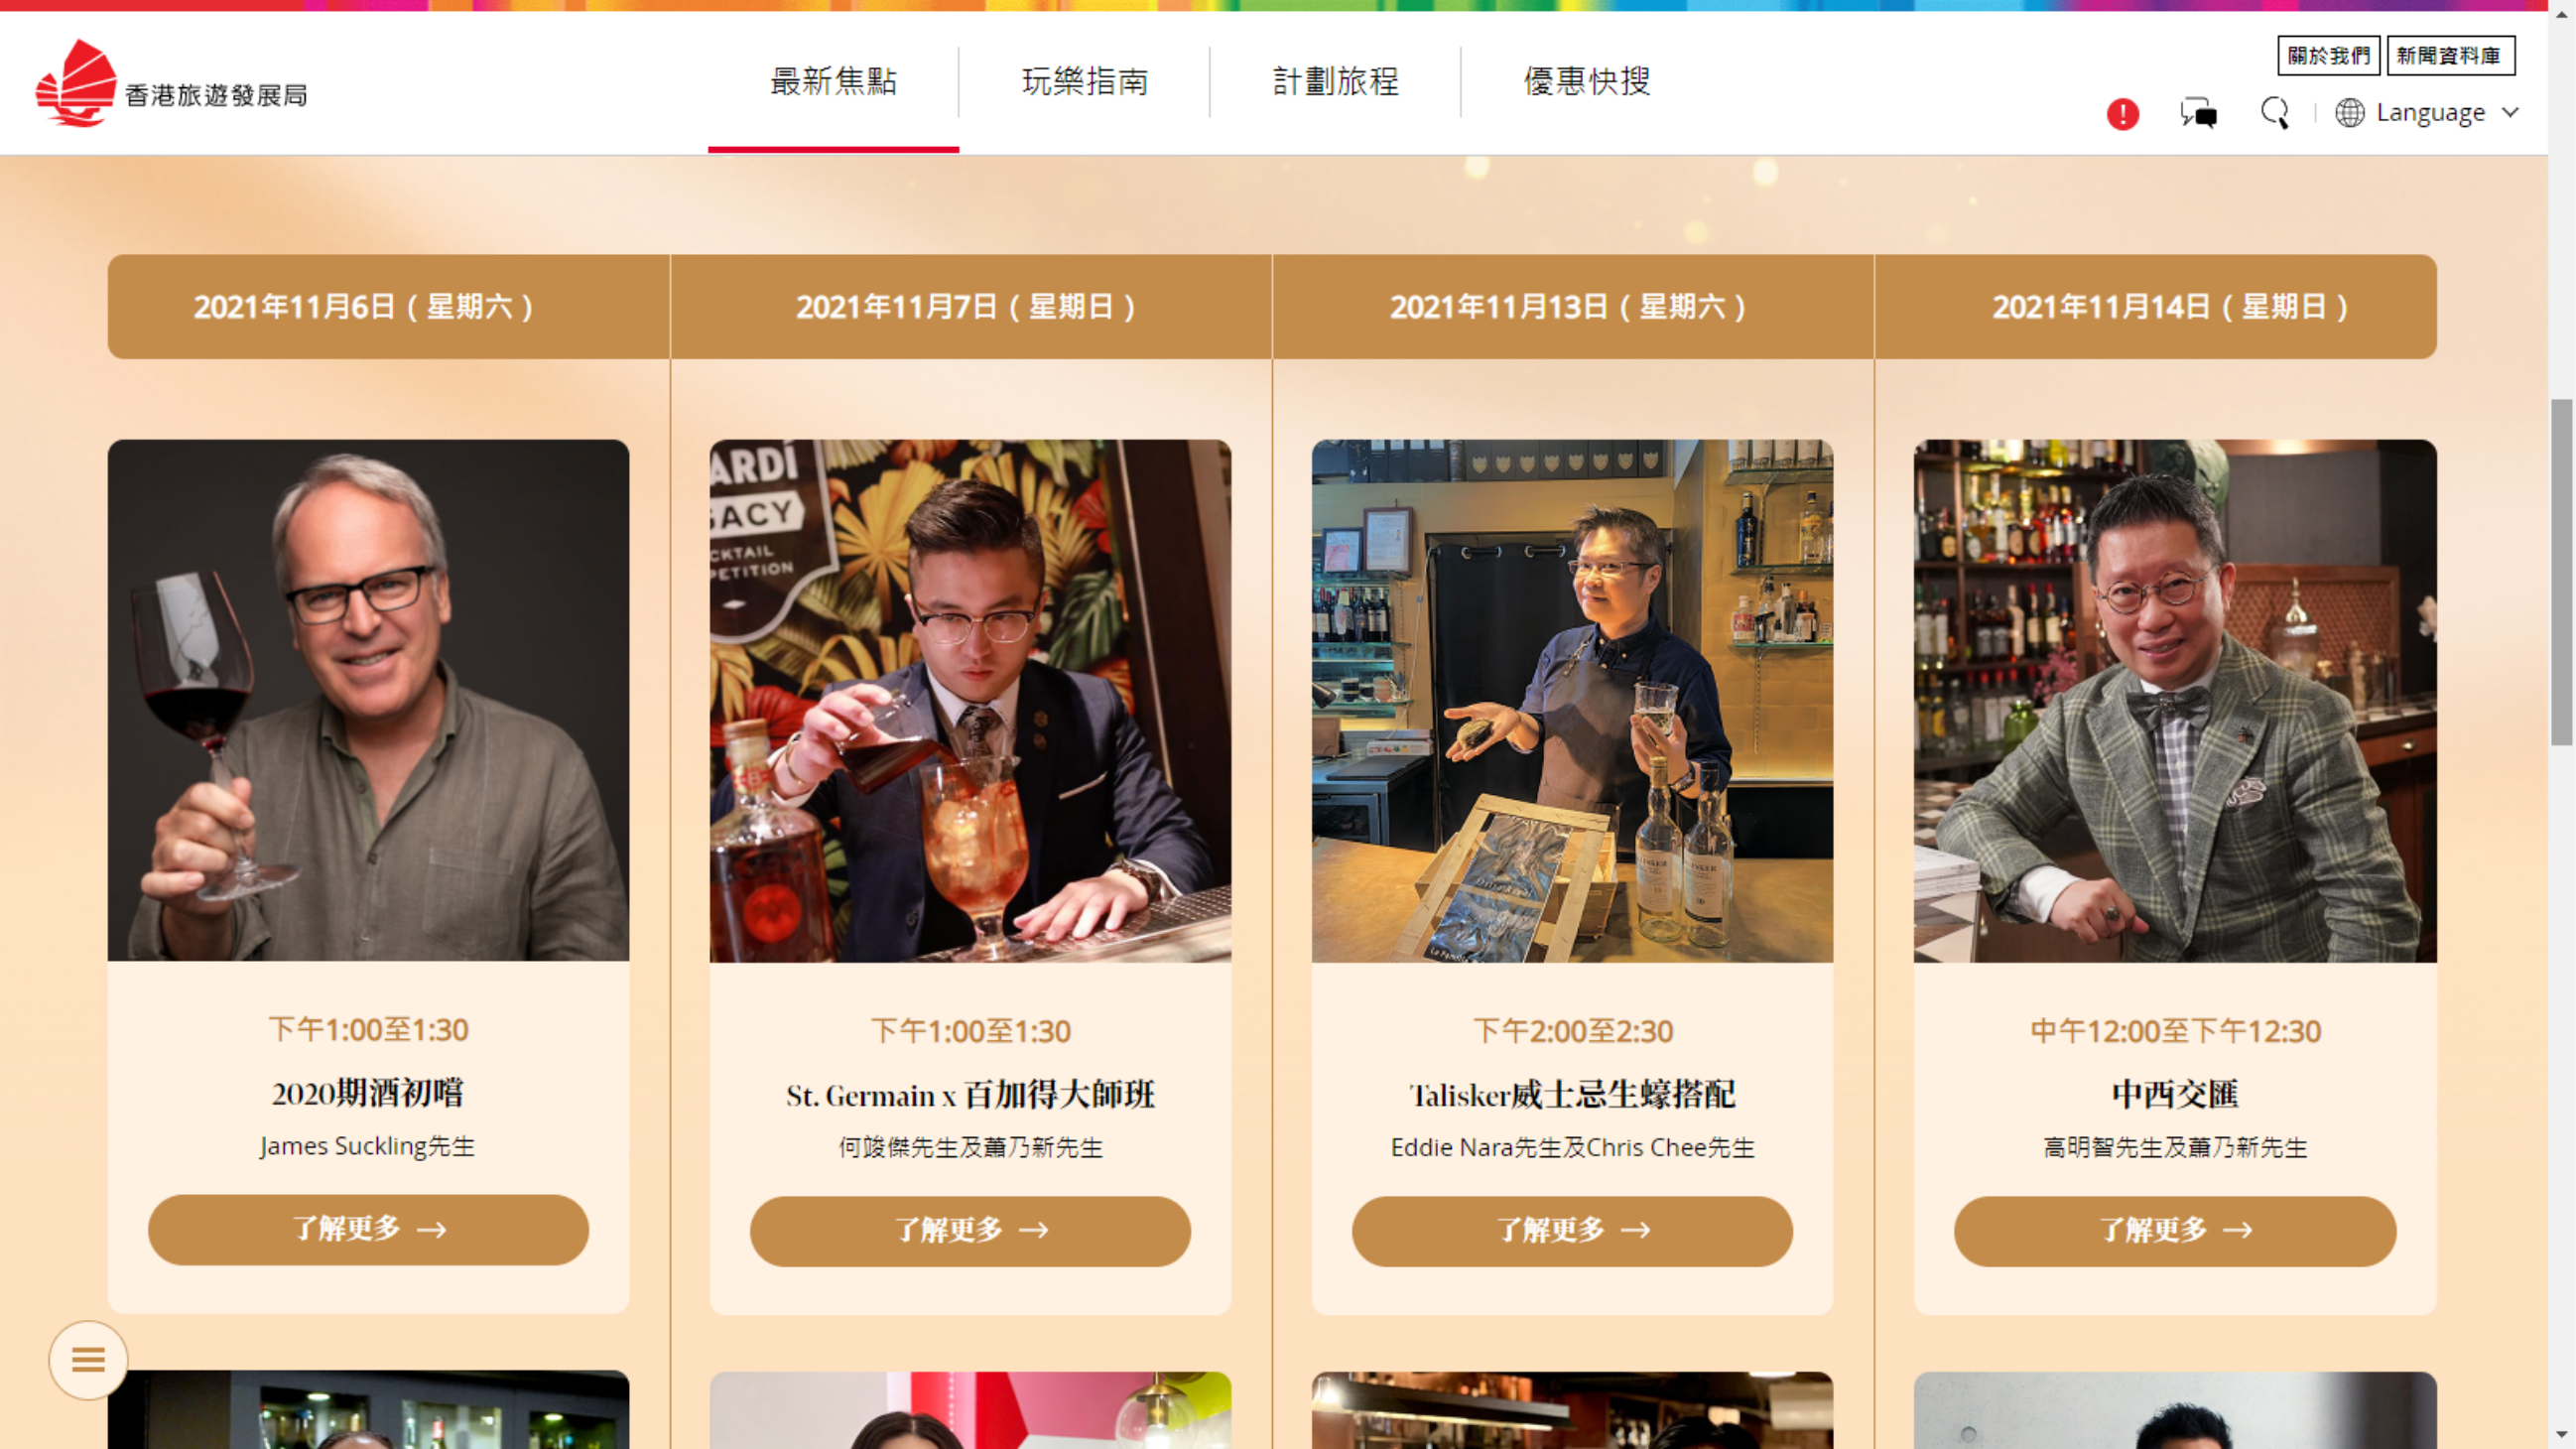
Task: Go home via the Hong Kong Tourism Board logo
Action: [171, 84]
